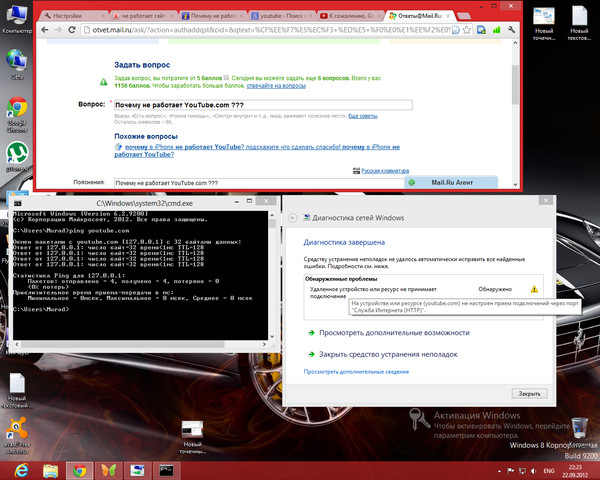Click the volume speaker tray icon
The image size is (600, 480).
533,471
